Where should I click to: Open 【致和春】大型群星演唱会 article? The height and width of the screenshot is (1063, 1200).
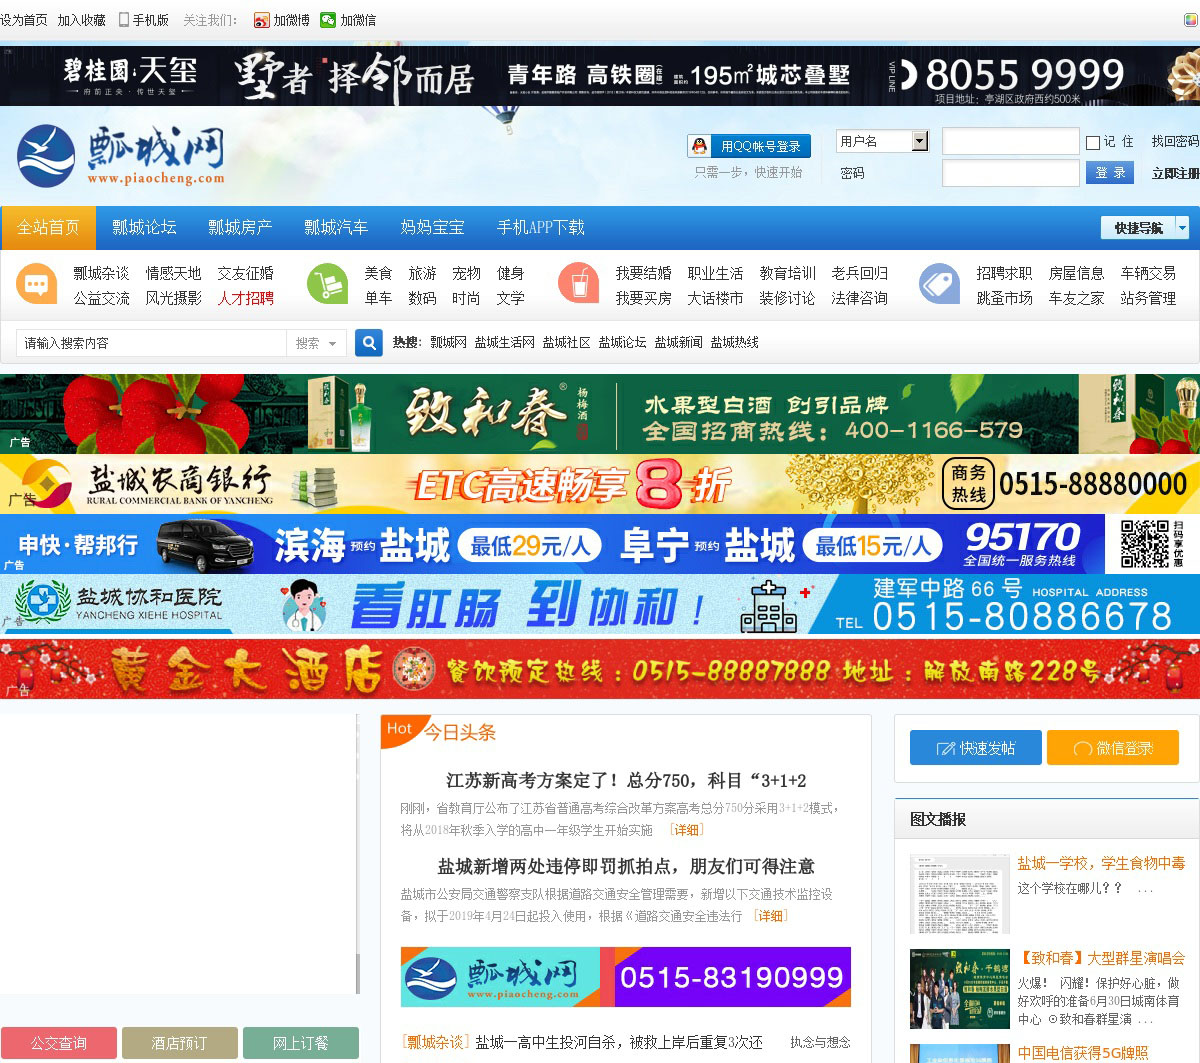1101,958
